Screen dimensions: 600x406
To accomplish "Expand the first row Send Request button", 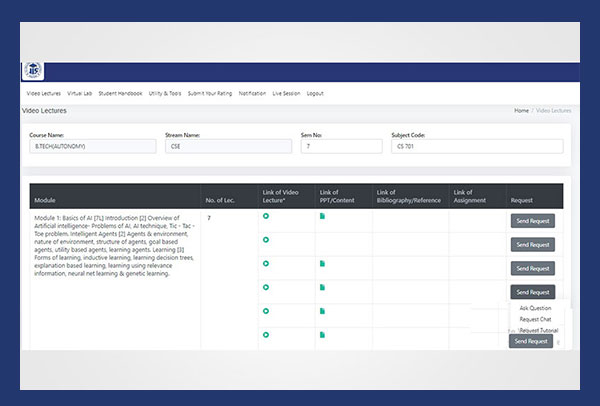I will 532,221.
